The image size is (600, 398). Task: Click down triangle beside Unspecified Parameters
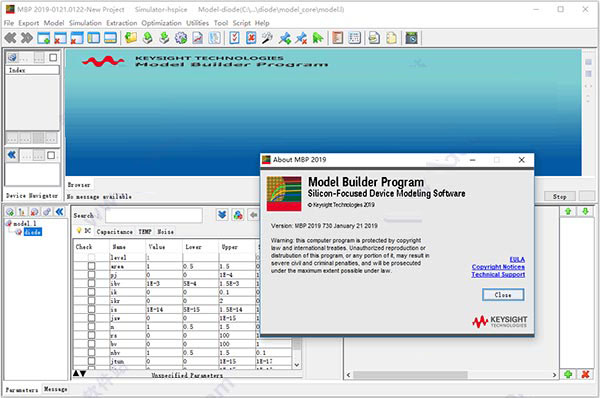click(83, 373)
